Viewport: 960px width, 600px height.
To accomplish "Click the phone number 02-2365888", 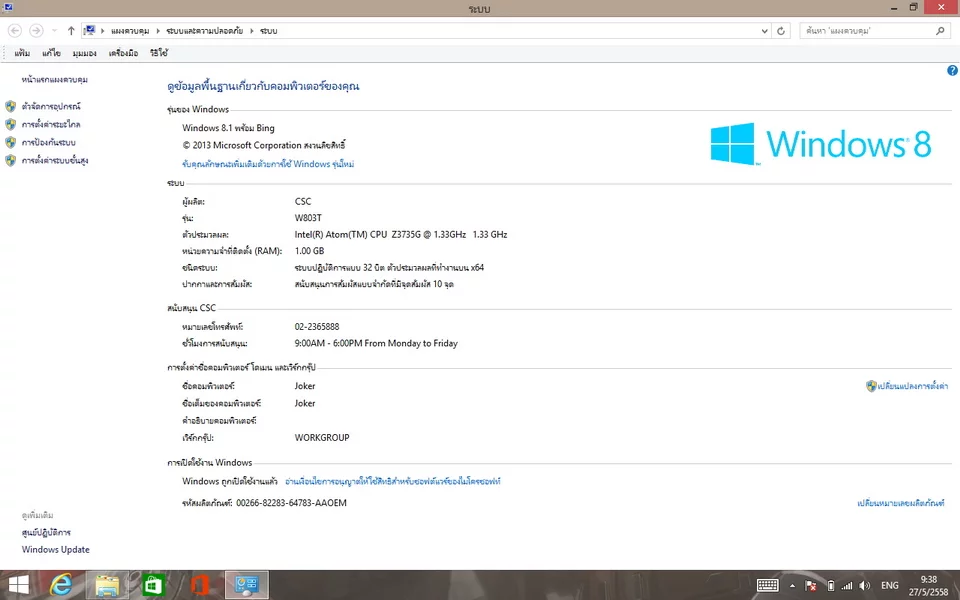I will coord(317,327).
